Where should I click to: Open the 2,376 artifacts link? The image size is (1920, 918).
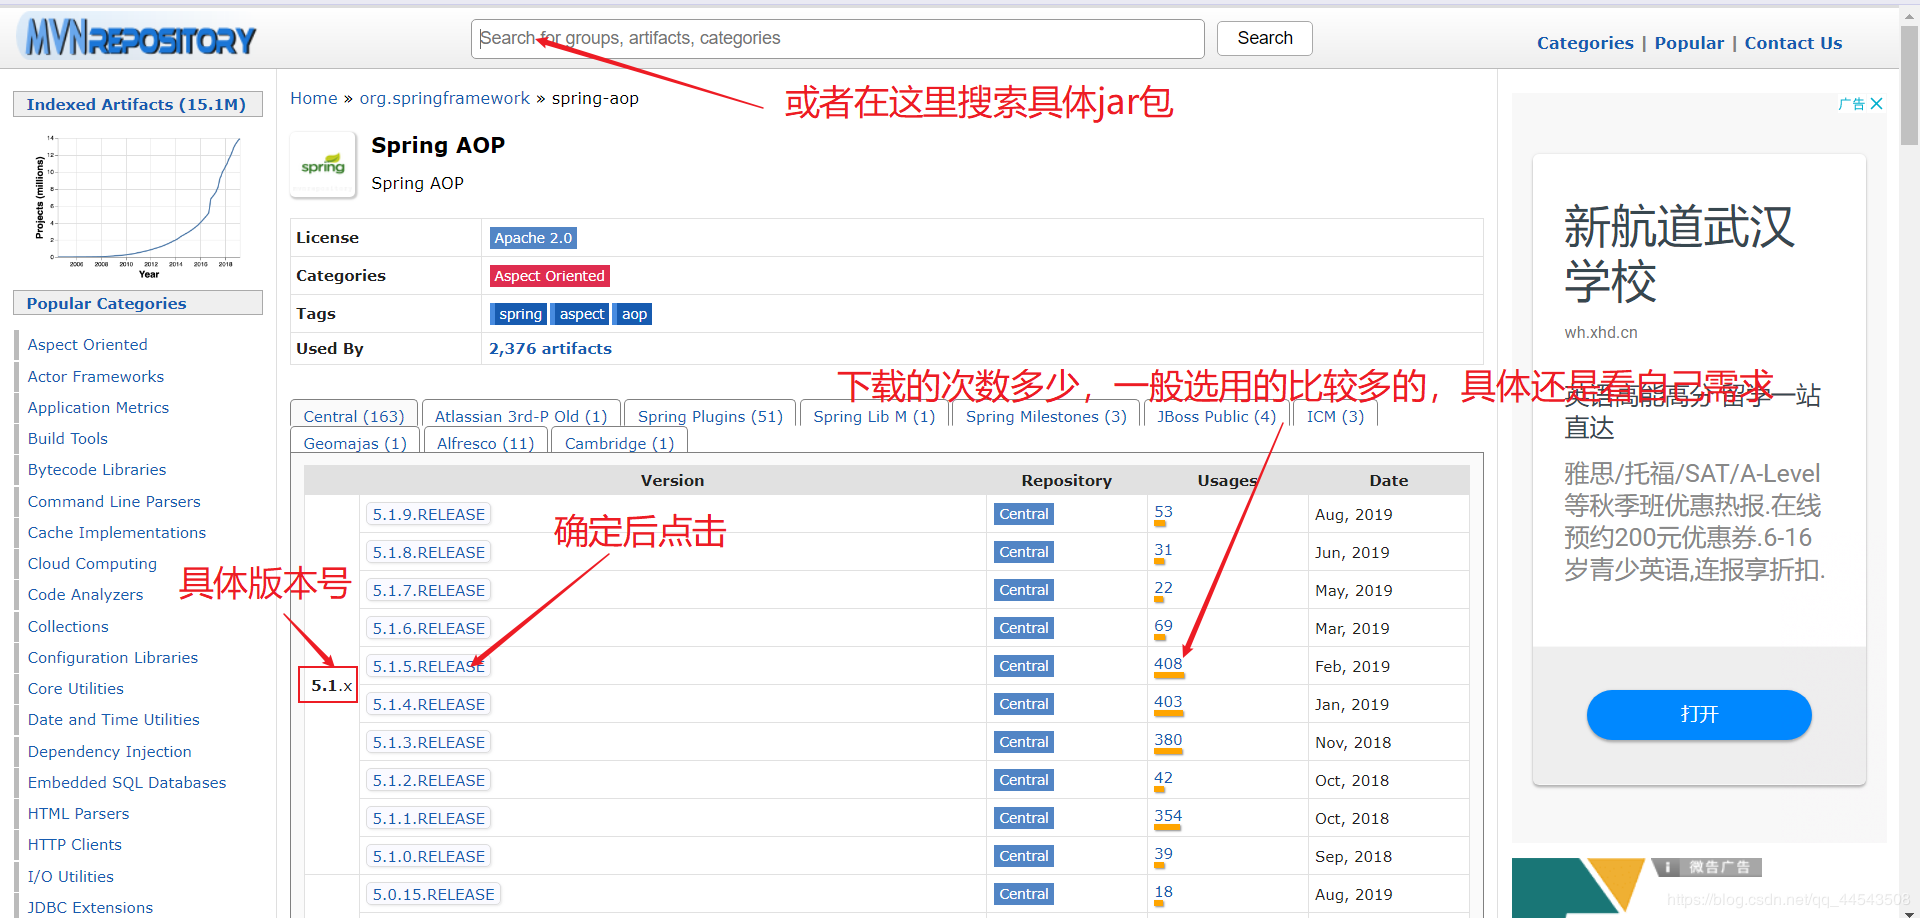pos(550,349)
